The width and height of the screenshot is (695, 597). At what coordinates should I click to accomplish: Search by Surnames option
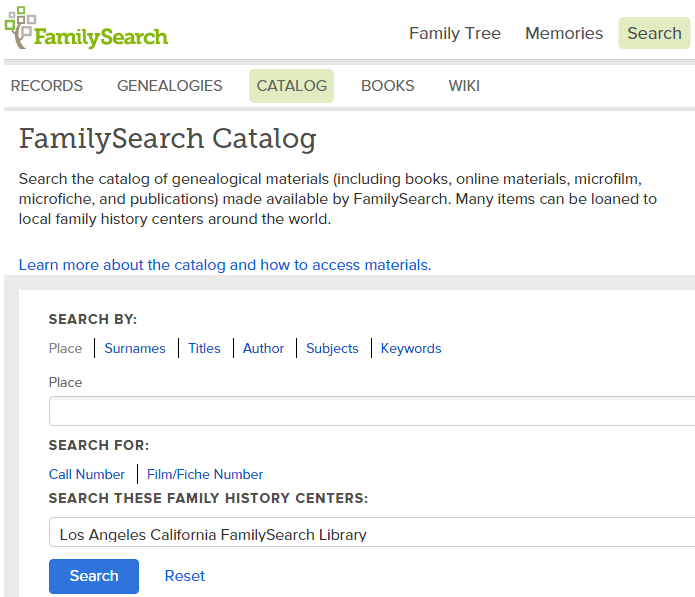[135, 348]
